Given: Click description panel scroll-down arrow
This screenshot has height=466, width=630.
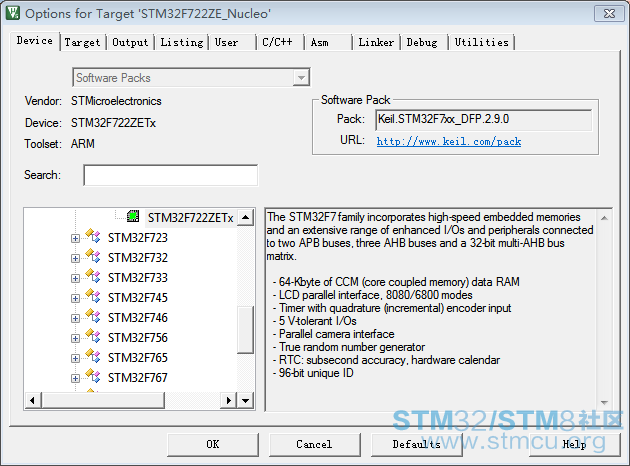Looking at the screenshot, I should click(604, 402).
